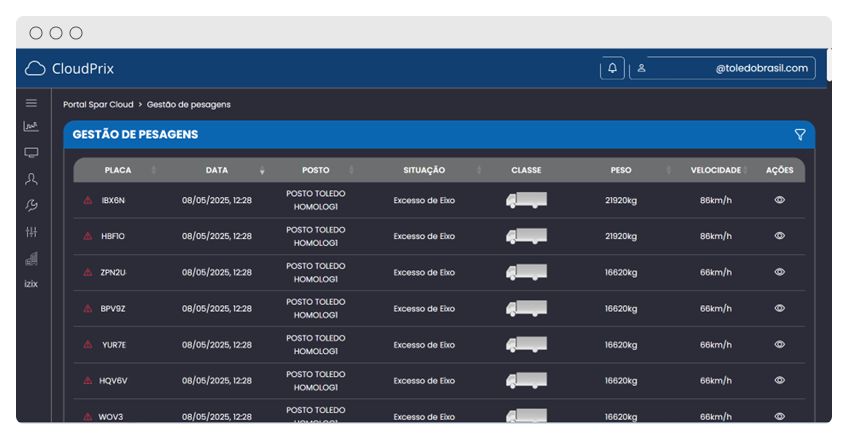Click the building reports sidebar icon

point(31,259)
